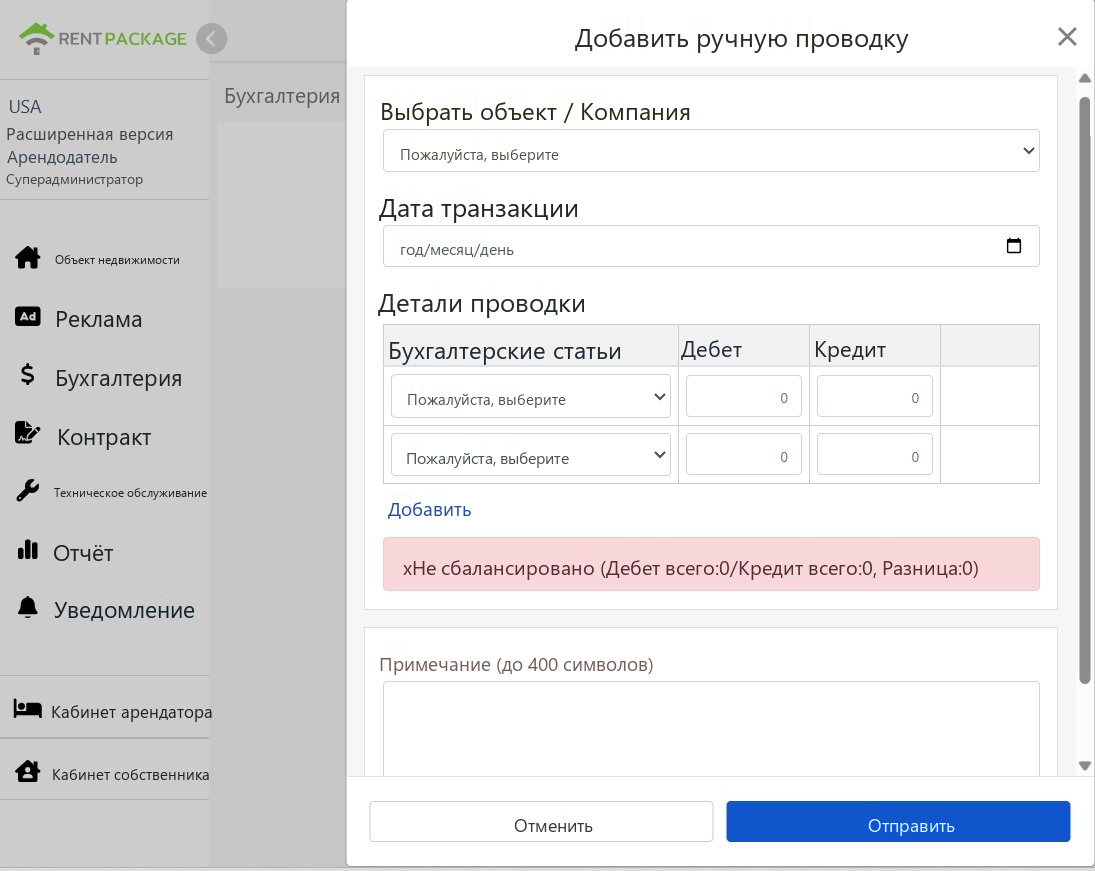
Task: Click the dialog vertical scrollbar thumb
Action: [x=1085, y=390]
